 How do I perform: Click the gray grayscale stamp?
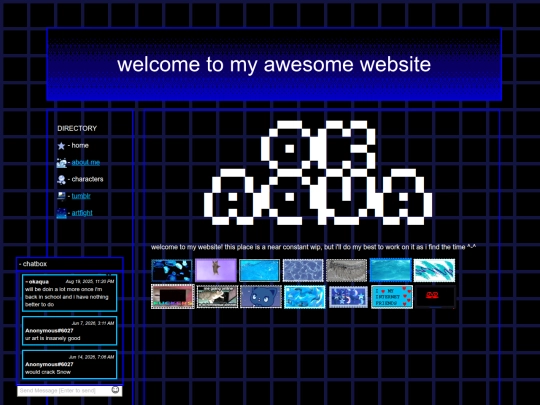click(x=346, y=270)
